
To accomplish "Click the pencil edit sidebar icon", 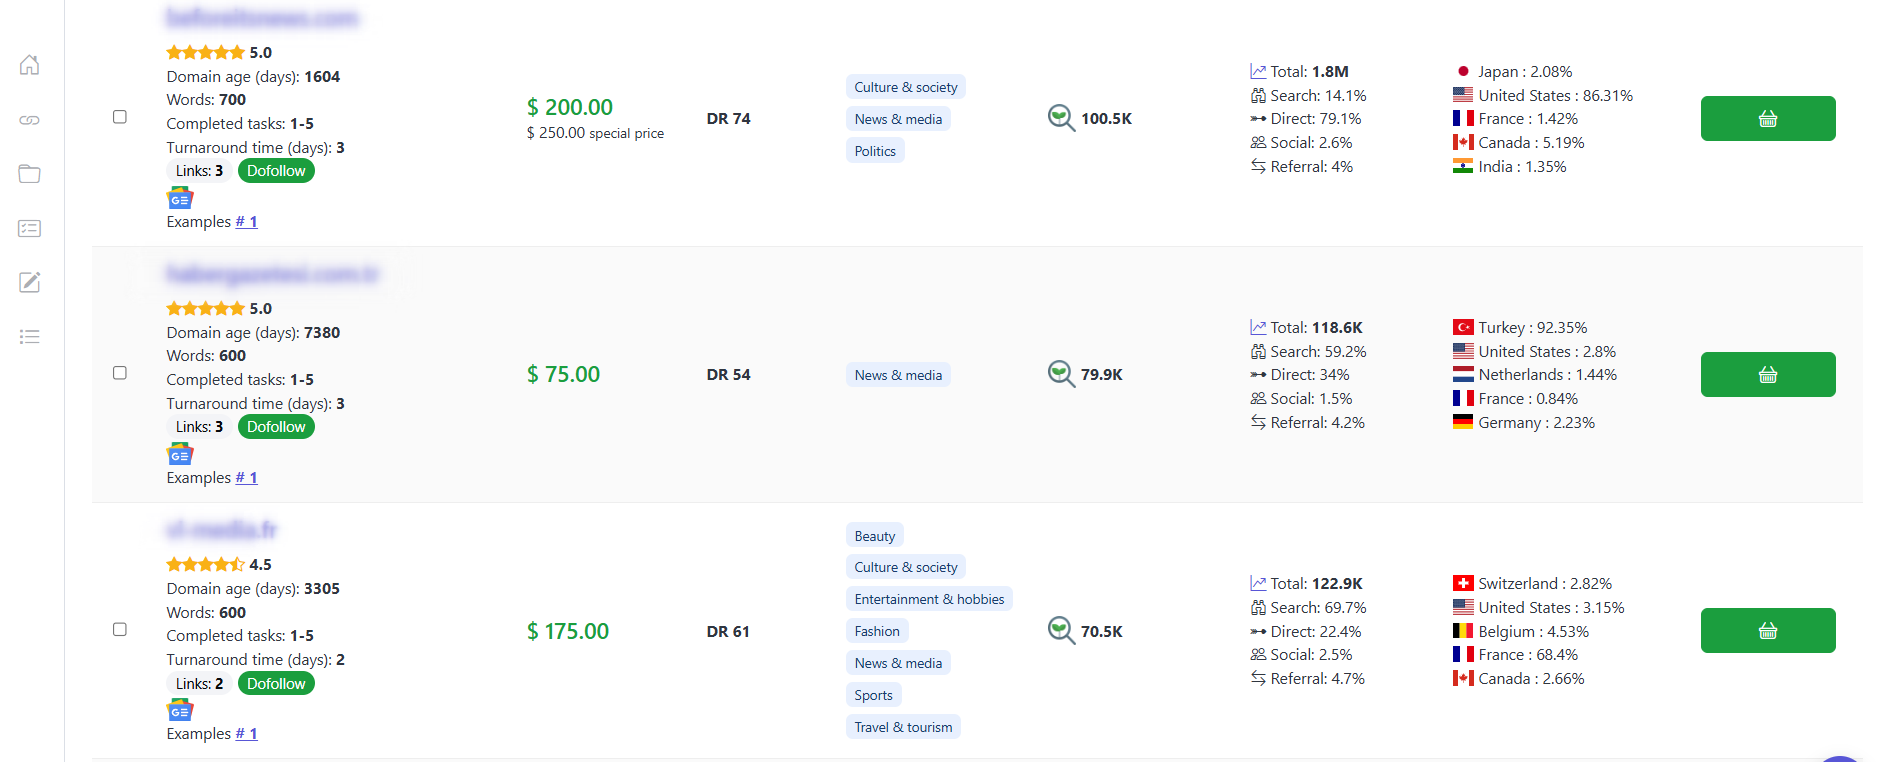I will pos(30,282).
